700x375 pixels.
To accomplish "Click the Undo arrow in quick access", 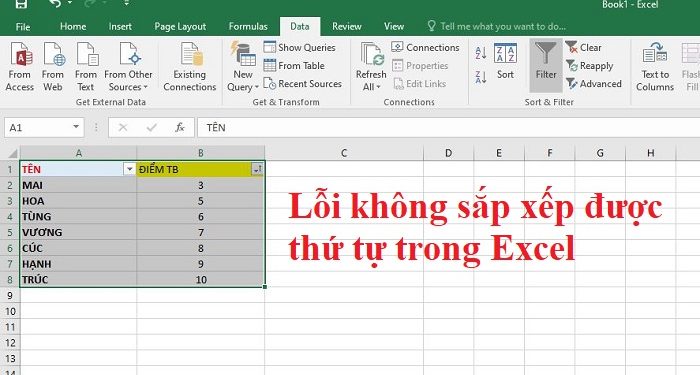I will 55,4.
